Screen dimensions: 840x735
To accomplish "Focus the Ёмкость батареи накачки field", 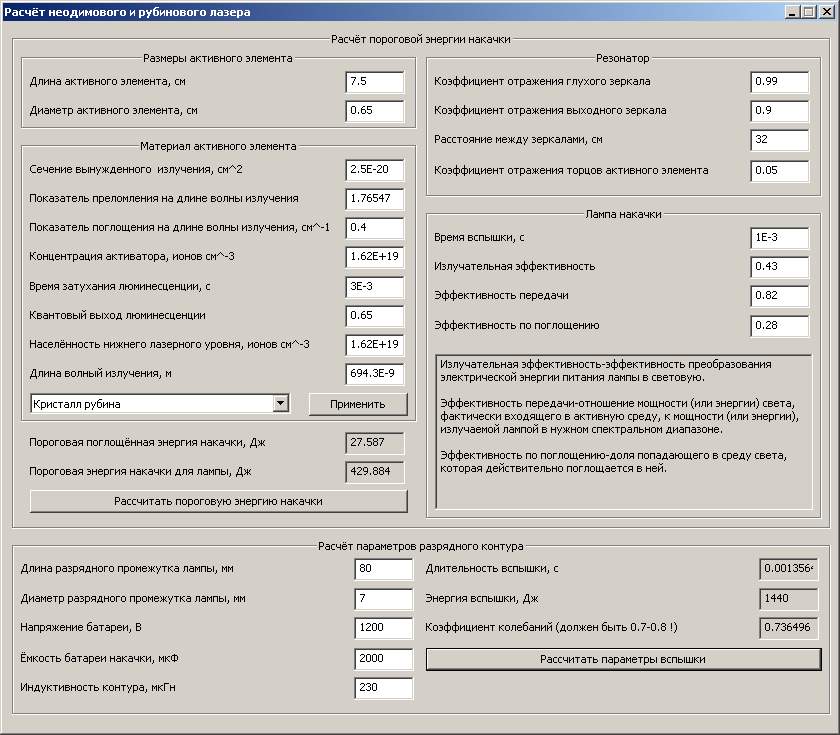I will 384,658.
